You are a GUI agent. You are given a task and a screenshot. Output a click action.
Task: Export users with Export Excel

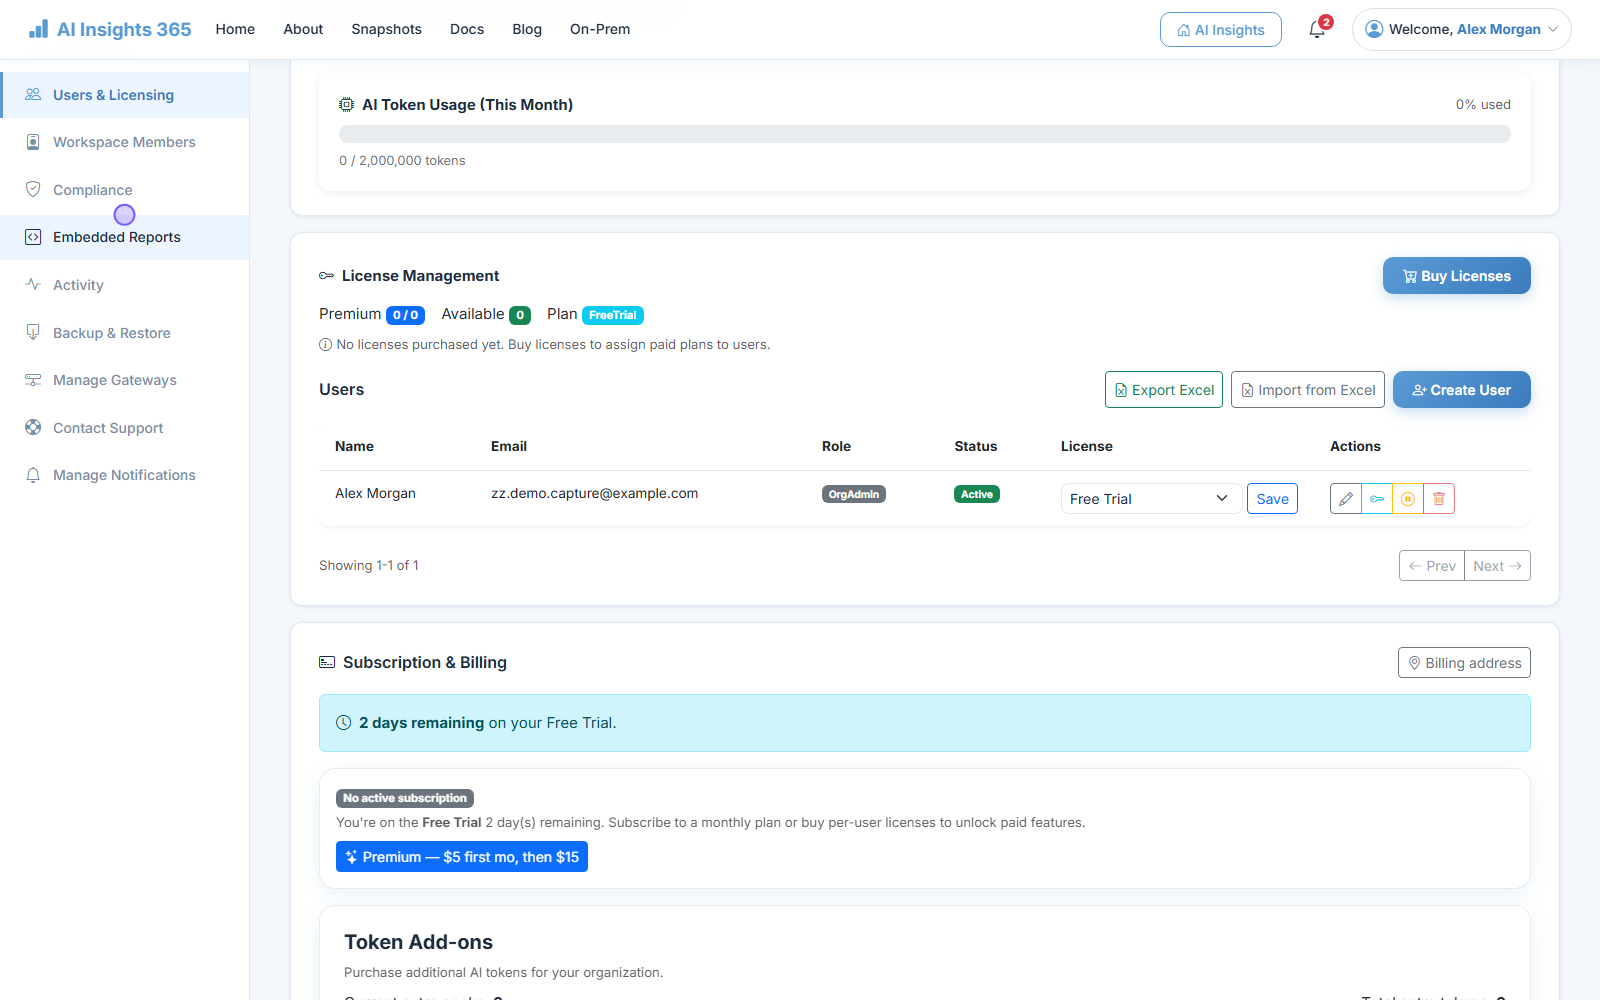click(x=1164, y=390)
